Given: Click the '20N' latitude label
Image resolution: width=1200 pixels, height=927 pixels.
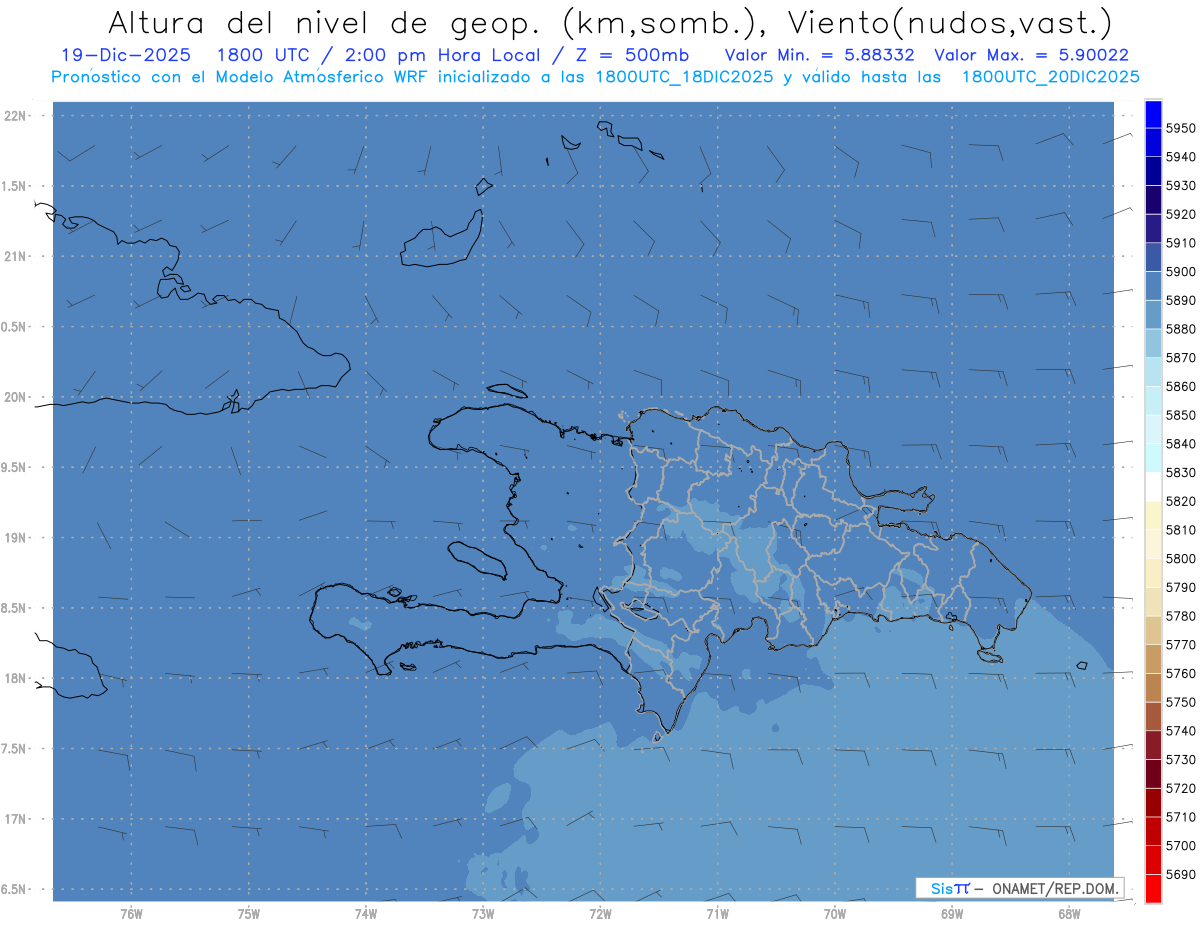Looking at the screenshot, I should pos(15,397).
